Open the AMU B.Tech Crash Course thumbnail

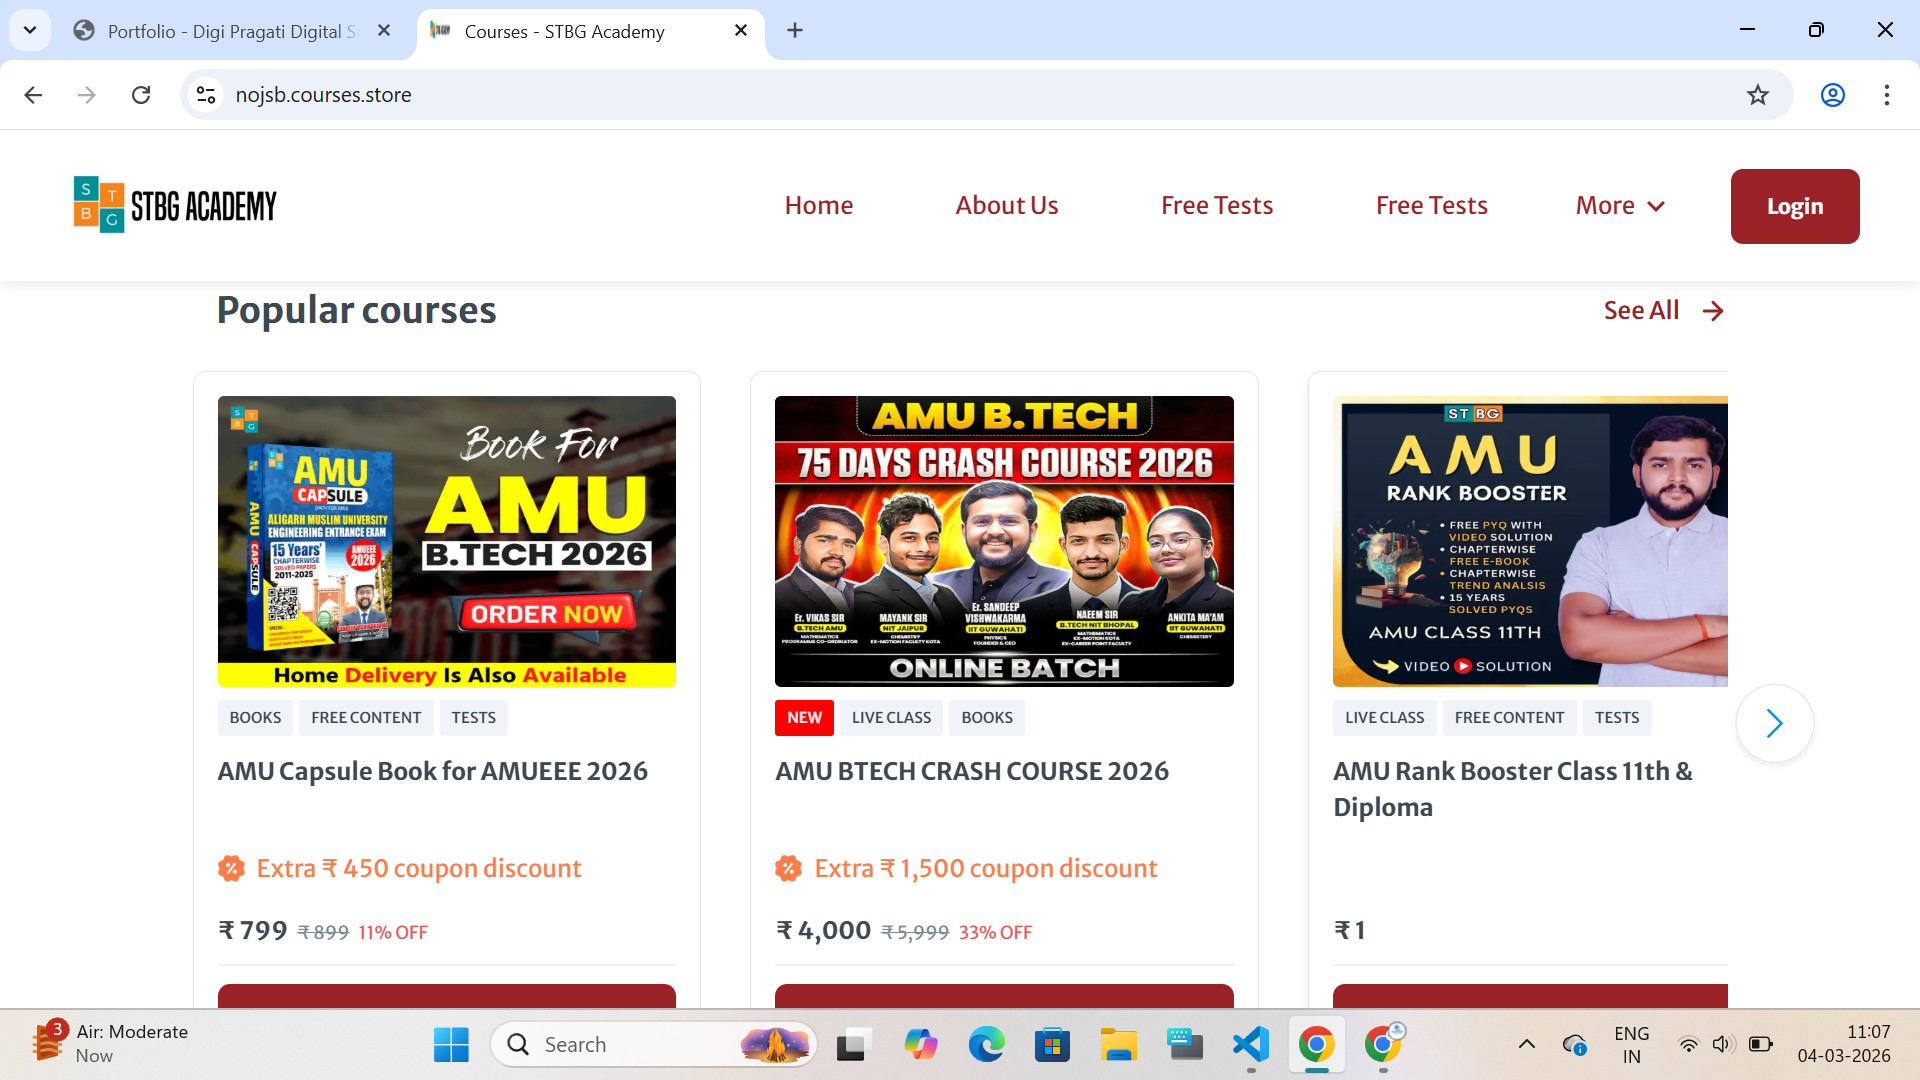pyautogui.click(x=1003, y=541)
